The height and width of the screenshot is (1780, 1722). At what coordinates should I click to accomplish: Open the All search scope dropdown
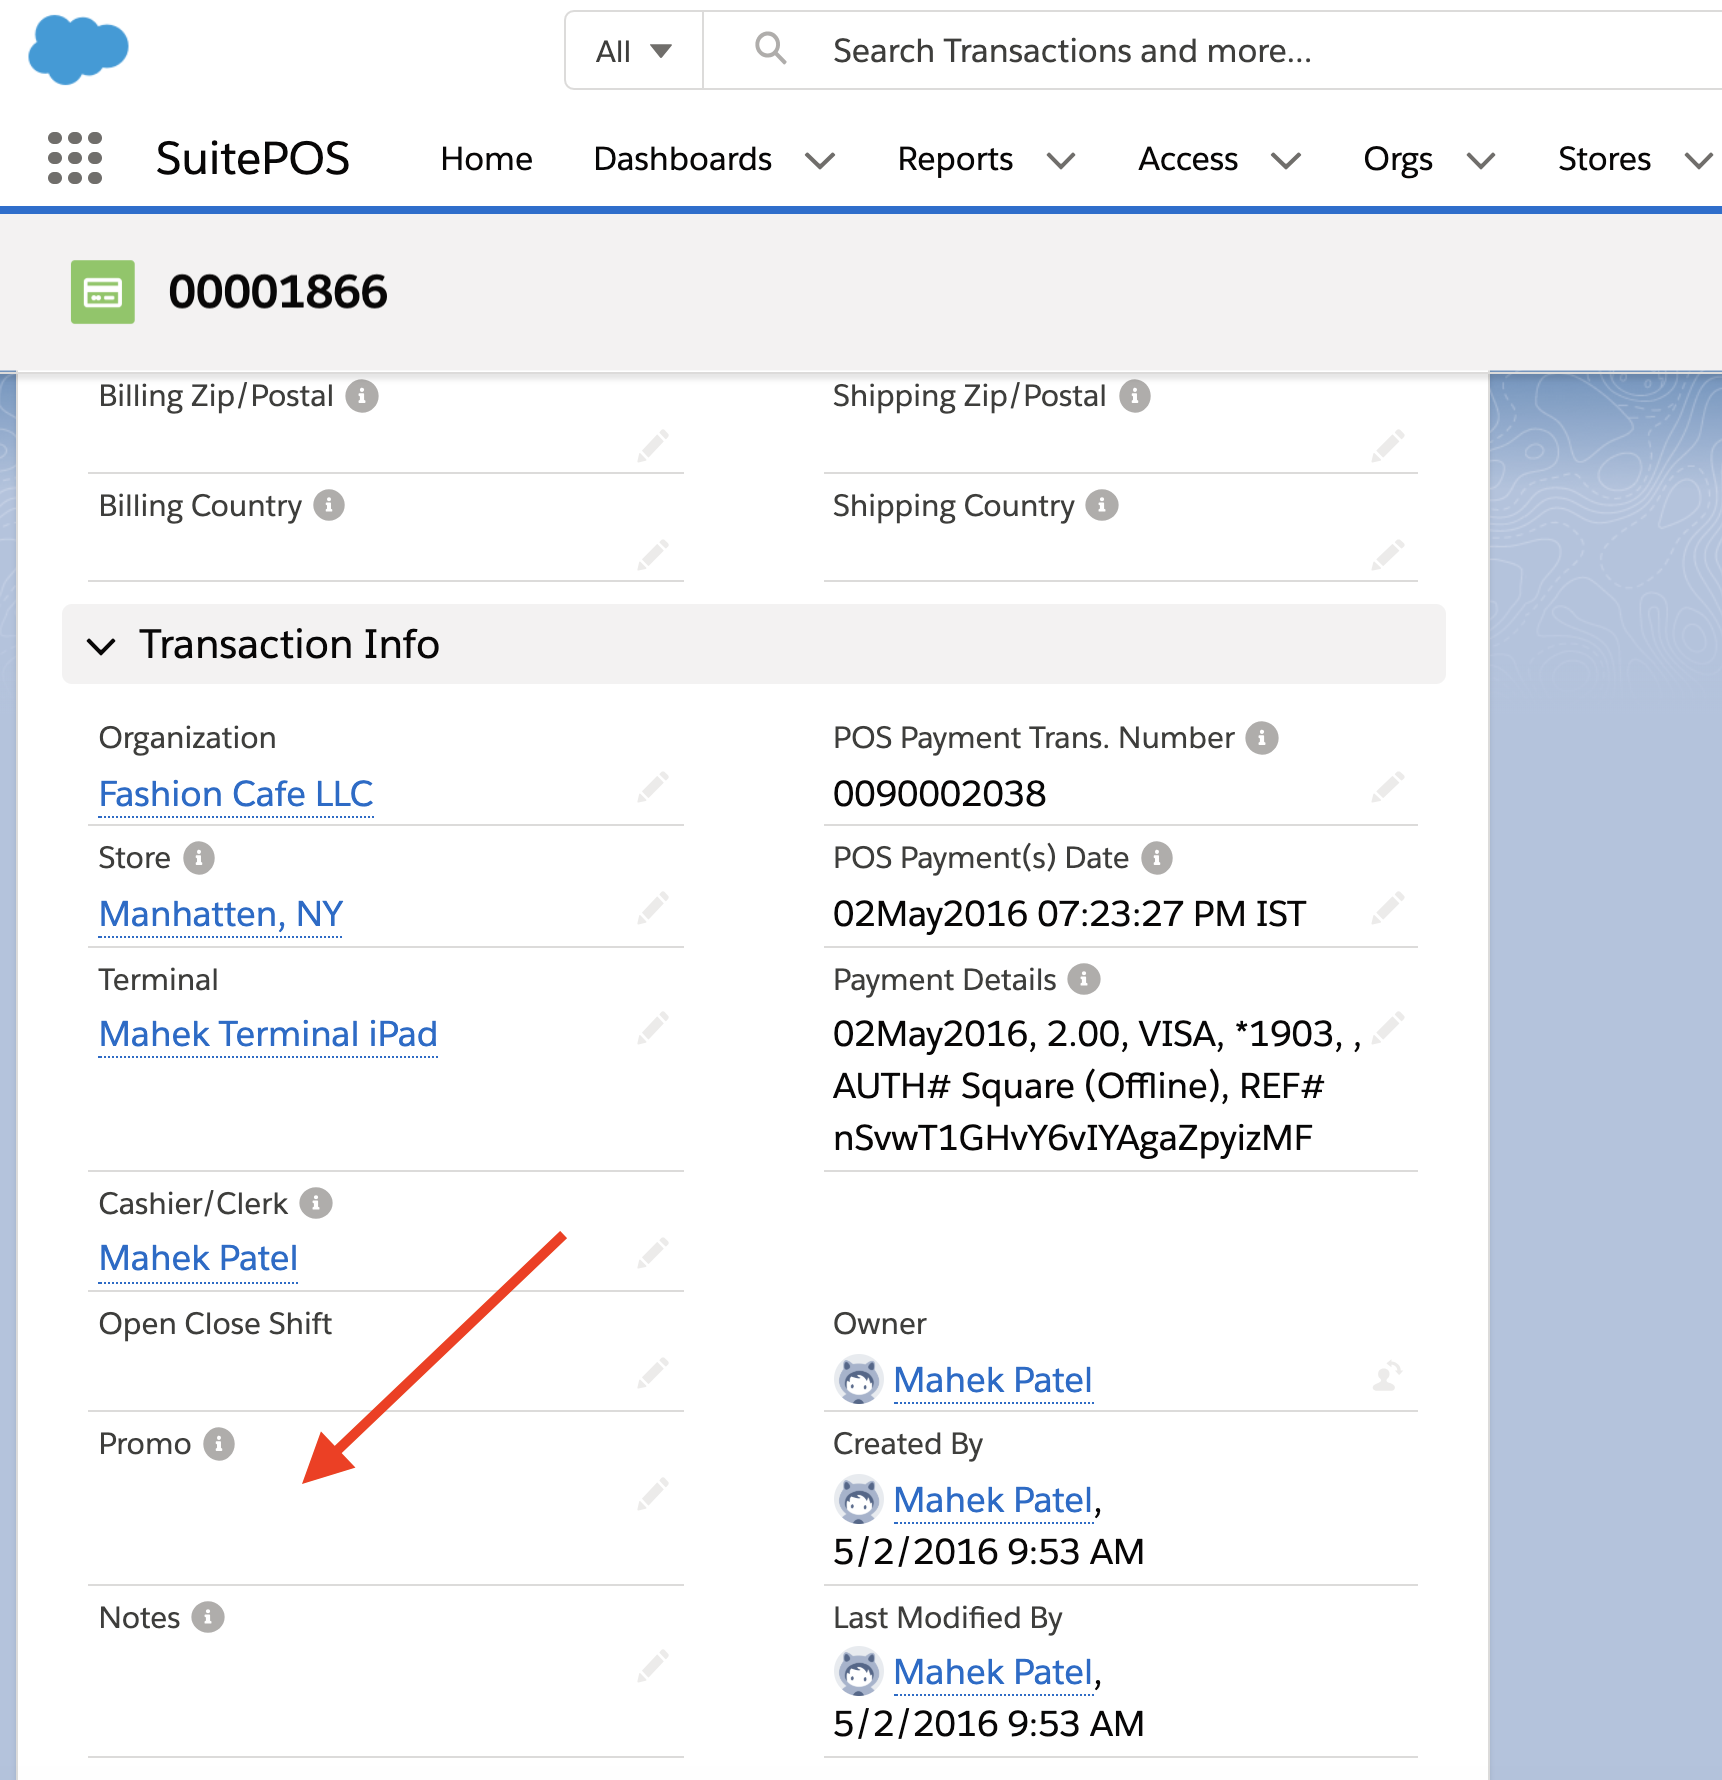tap(634, 51)
